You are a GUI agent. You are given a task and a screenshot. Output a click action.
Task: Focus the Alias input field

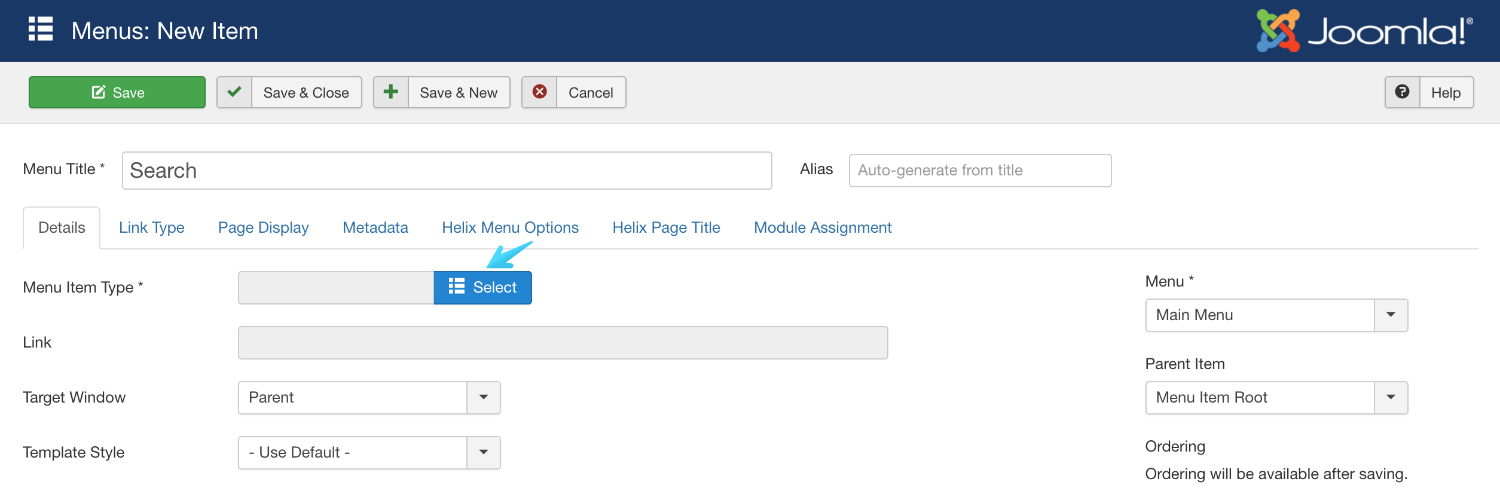click(x=980, y=170)
